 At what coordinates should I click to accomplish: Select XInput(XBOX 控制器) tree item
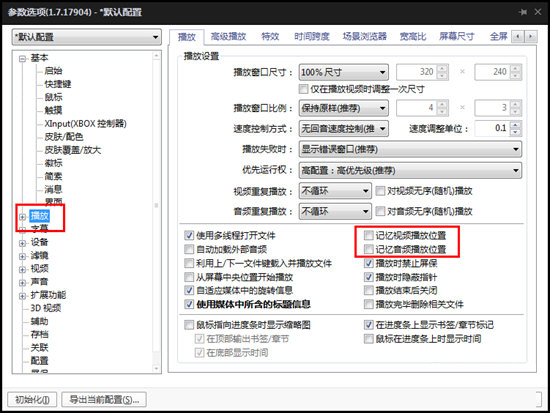coord(85,124)
